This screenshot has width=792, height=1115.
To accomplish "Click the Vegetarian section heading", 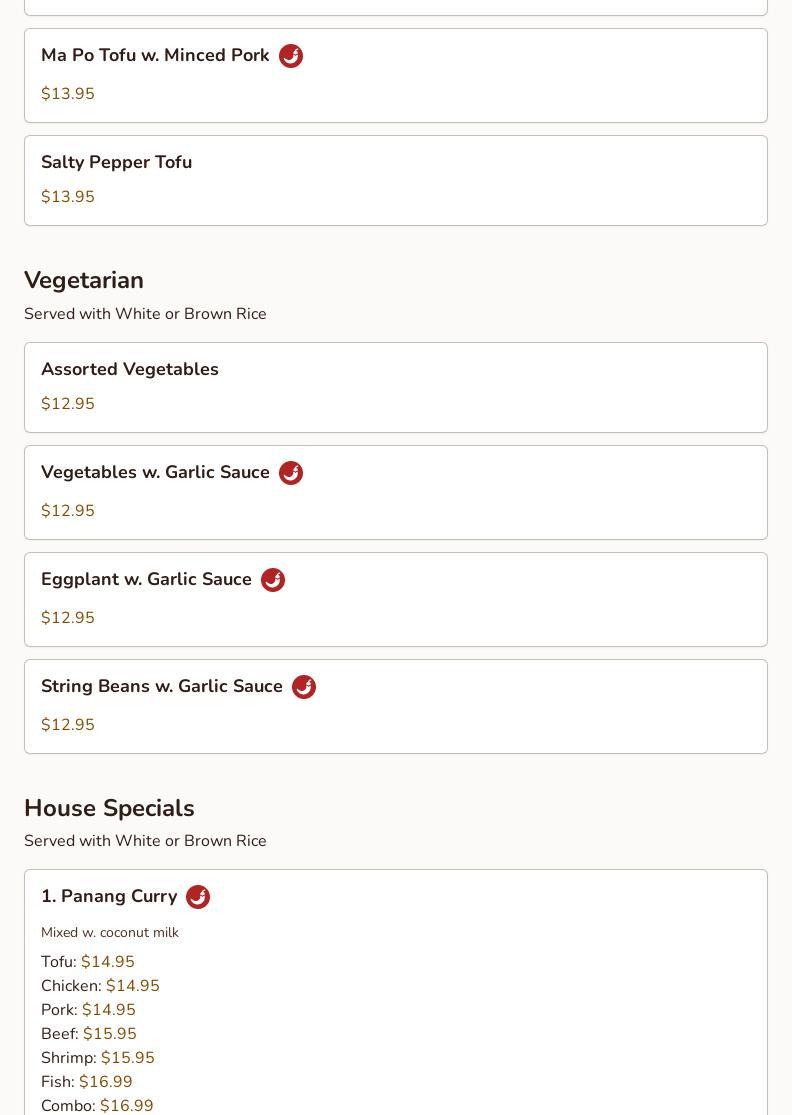I will 84,280.
